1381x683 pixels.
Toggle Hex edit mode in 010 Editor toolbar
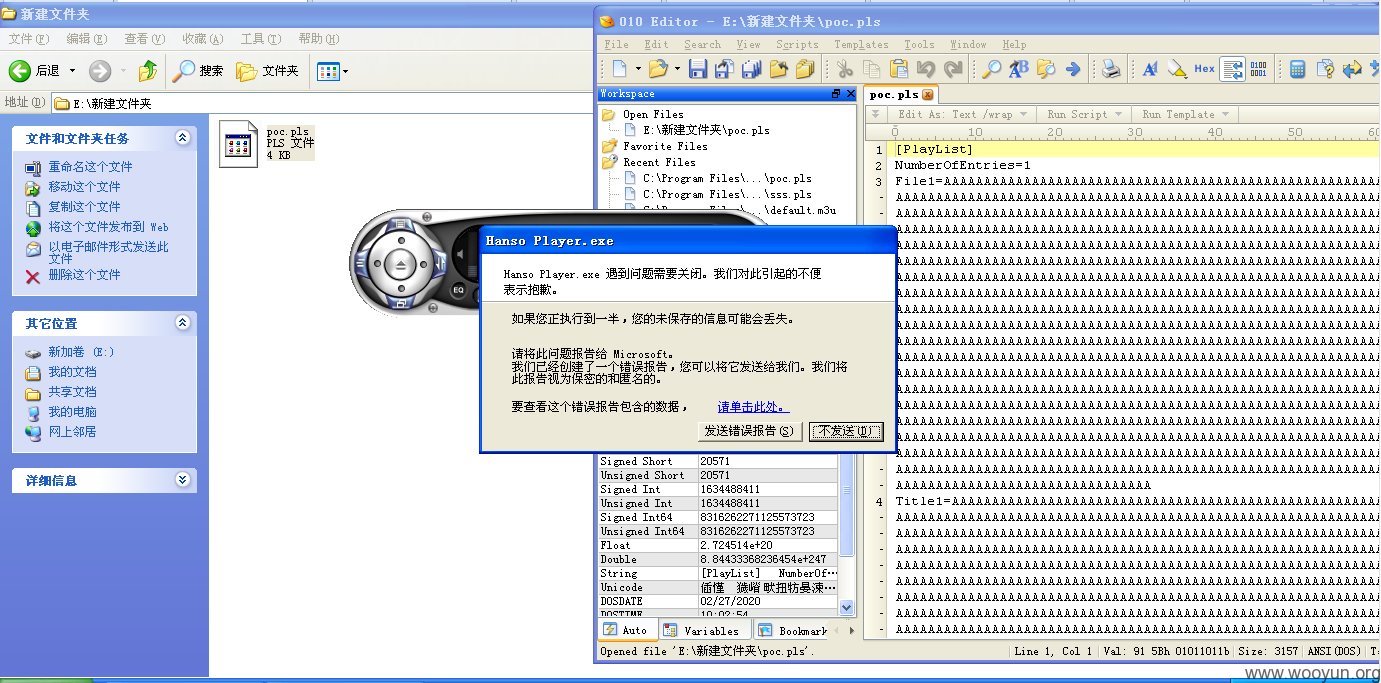pos(1204,69)
